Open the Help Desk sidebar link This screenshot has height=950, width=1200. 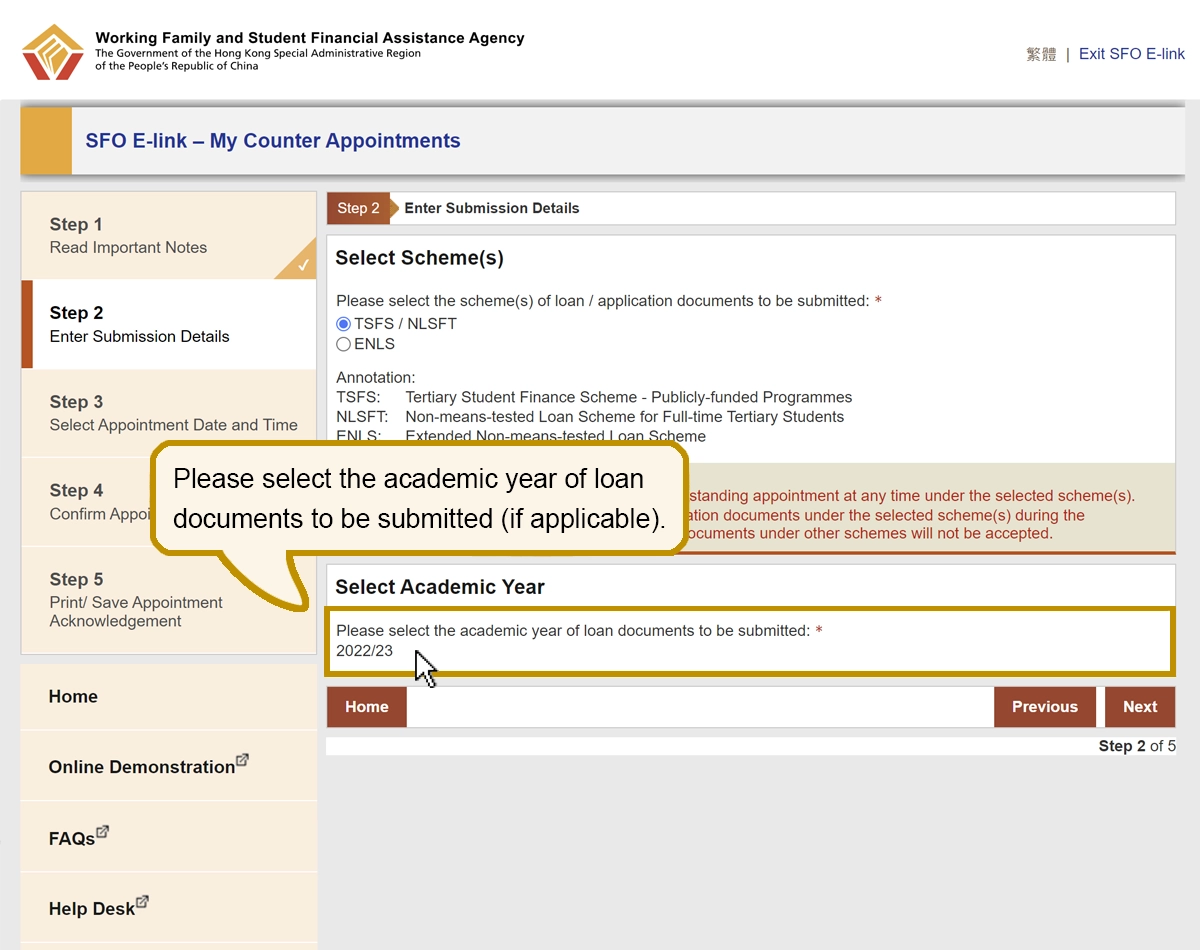point(169,908)
